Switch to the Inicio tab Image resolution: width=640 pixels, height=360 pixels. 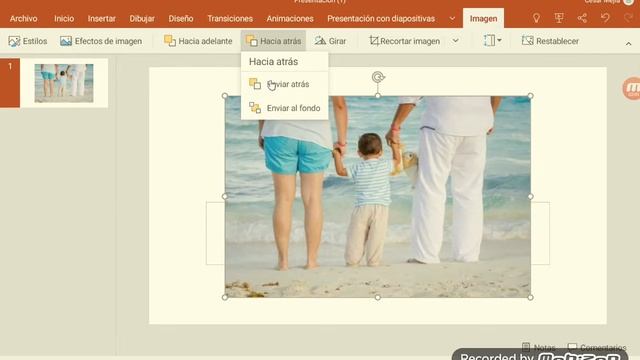pos(64,18)
